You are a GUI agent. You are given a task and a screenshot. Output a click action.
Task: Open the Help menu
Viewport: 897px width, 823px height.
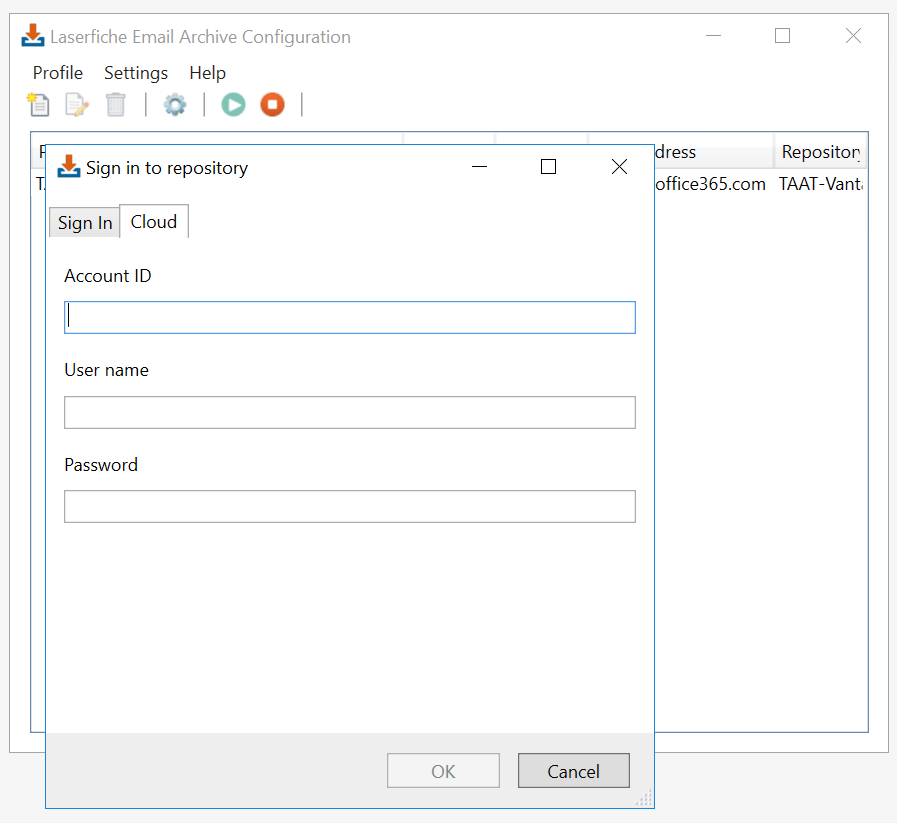[208, 73]
